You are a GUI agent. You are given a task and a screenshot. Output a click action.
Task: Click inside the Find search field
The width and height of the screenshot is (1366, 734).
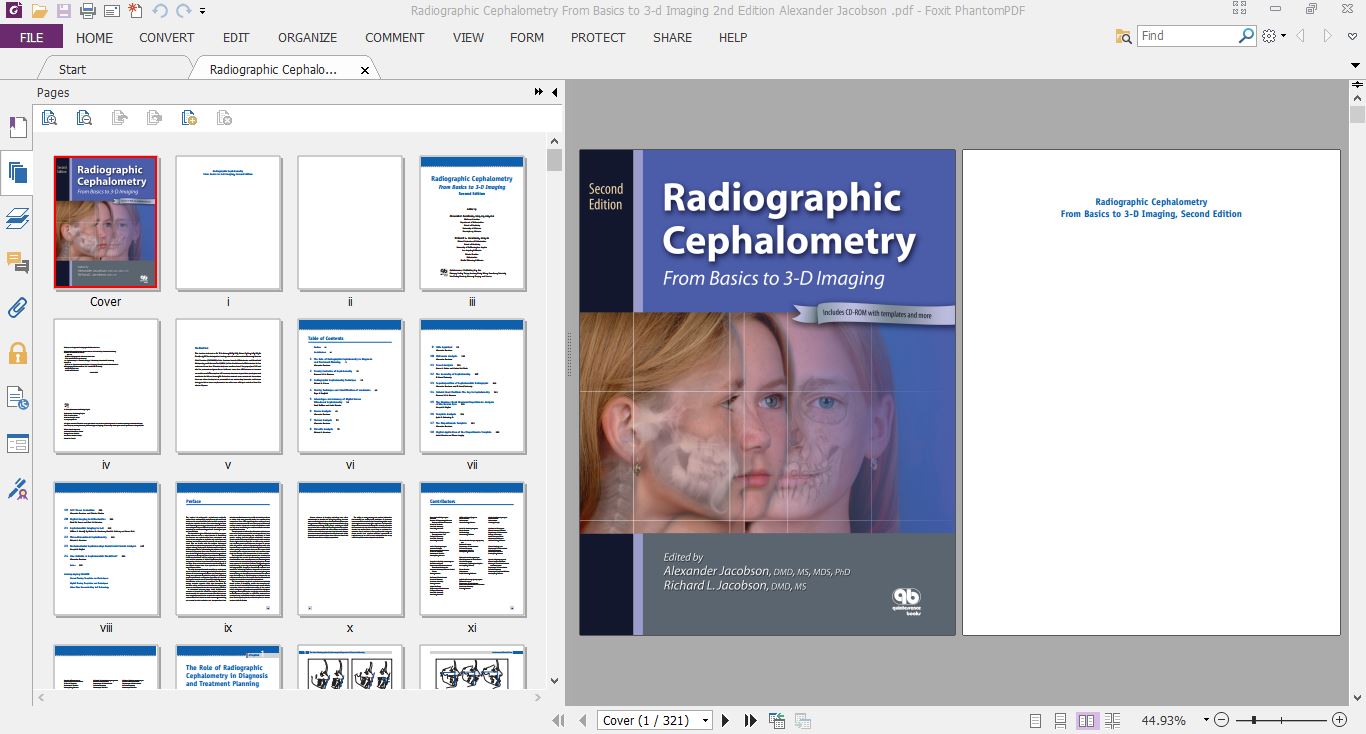(x=1188, y=36)
